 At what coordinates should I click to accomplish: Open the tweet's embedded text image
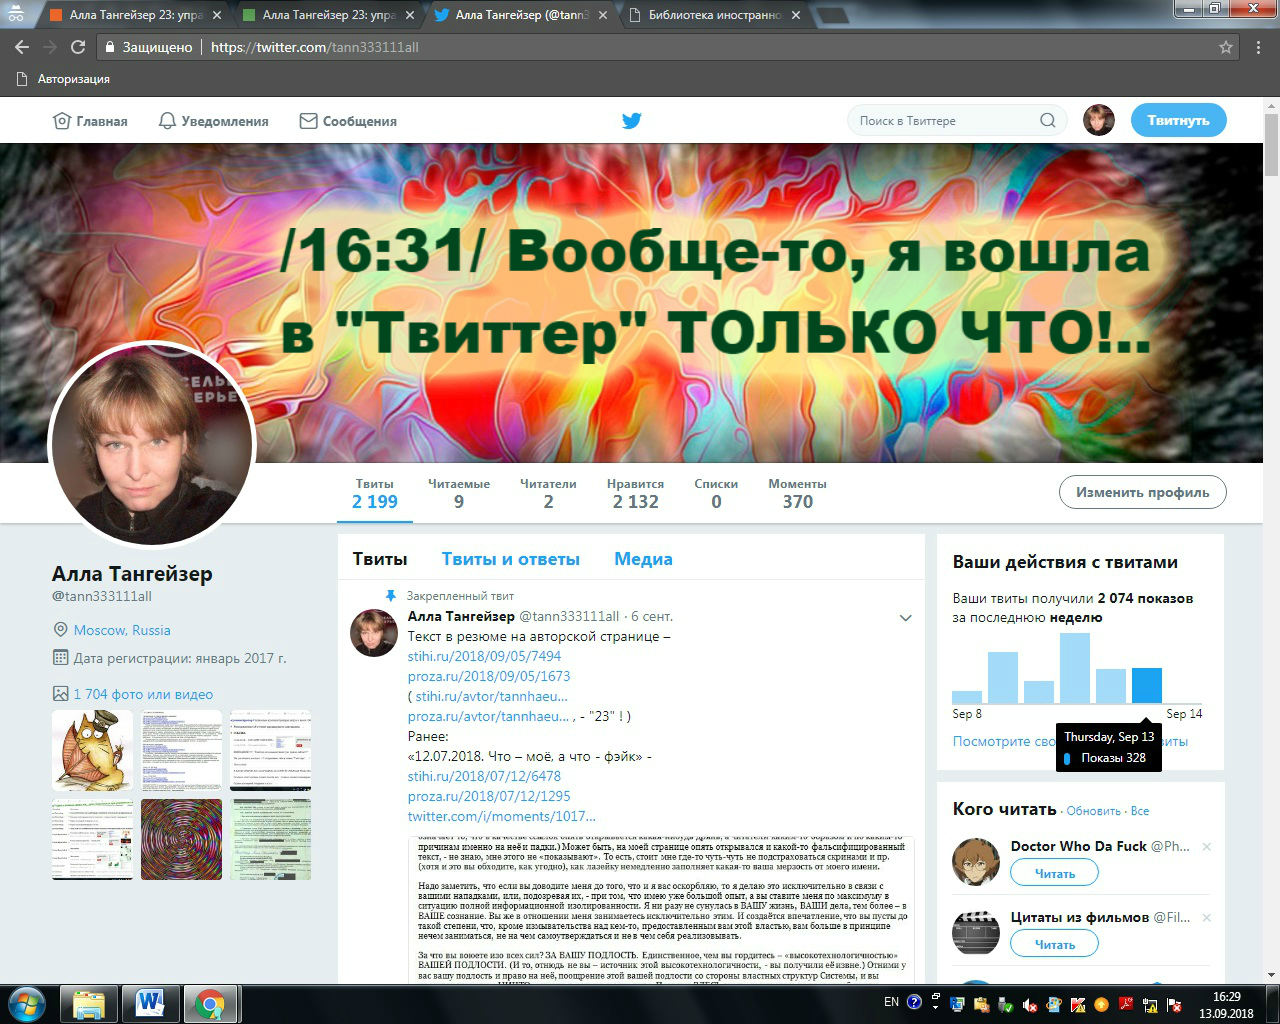tap(661, 909)
